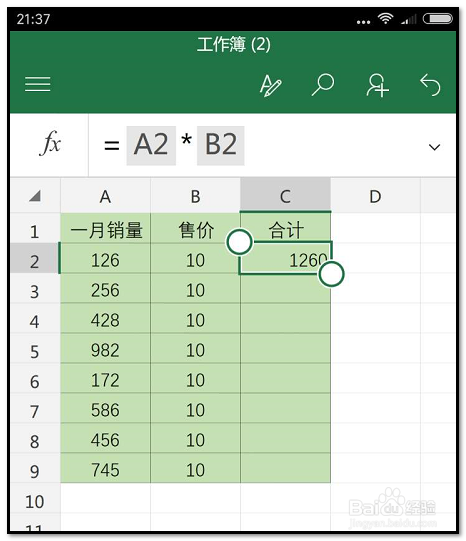466x541 pixels.
Task: Tap cell with value 126
Action: click(106, 259)
